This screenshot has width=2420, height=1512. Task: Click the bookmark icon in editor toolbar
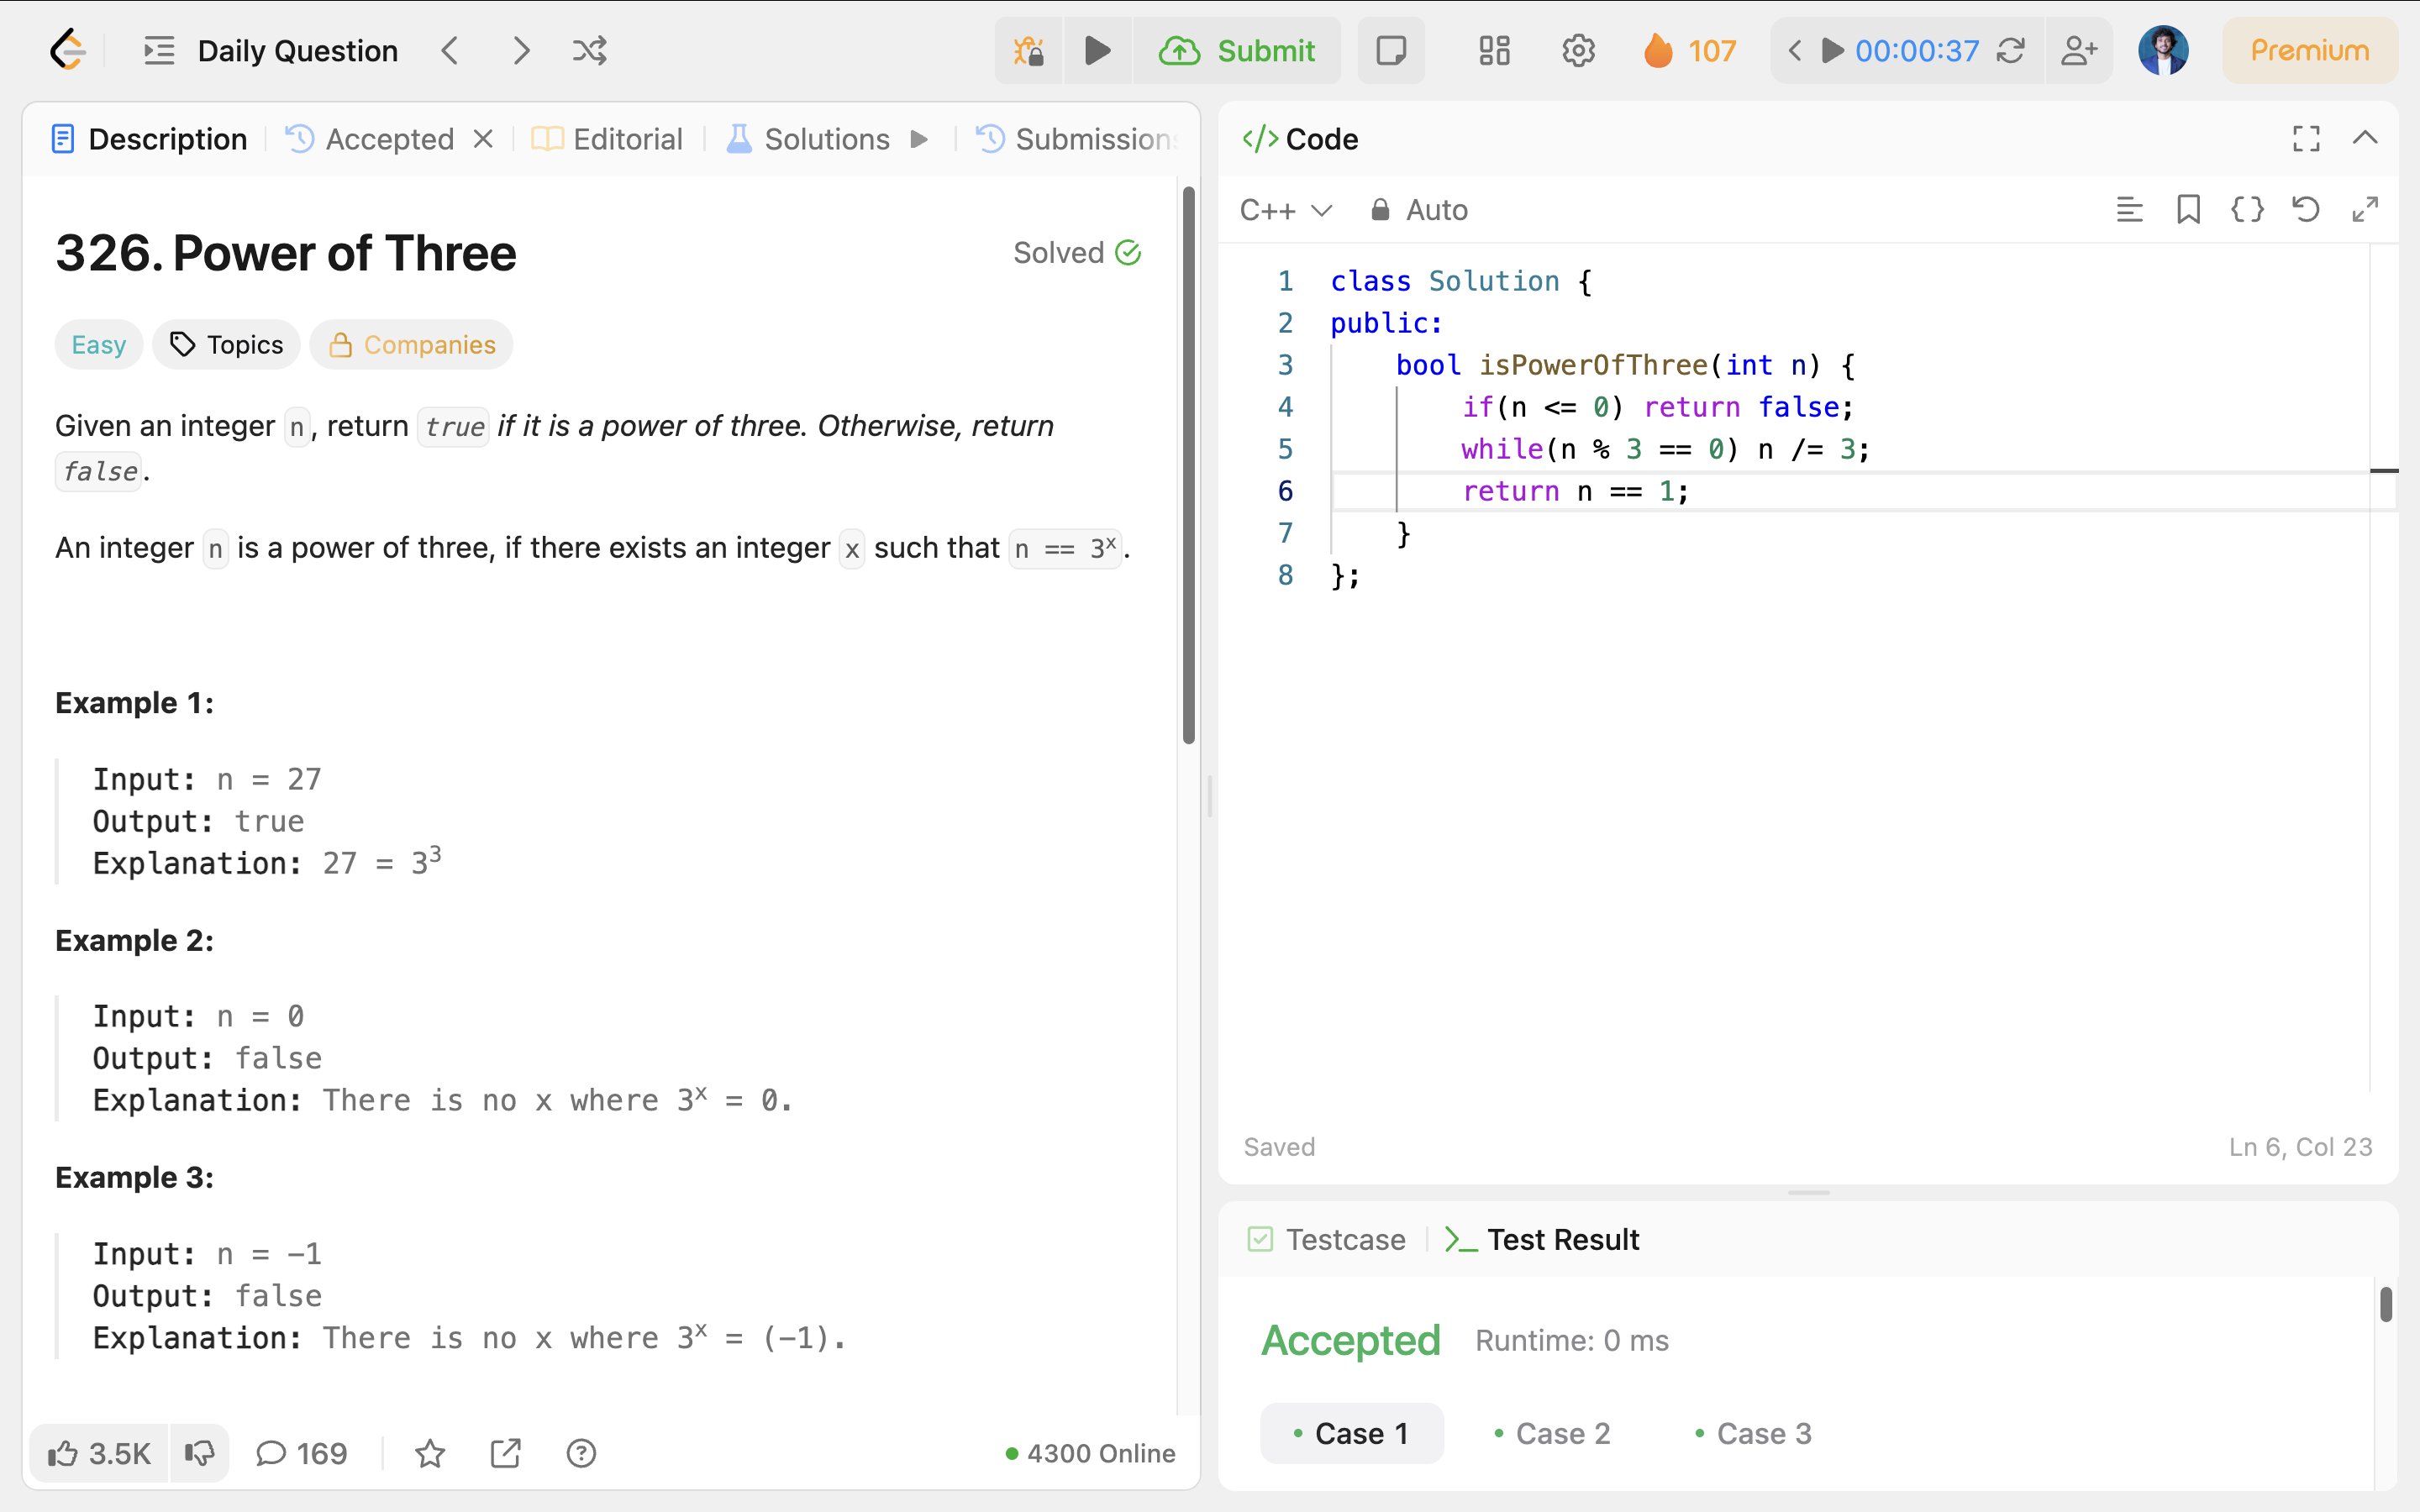(2188, 209)
